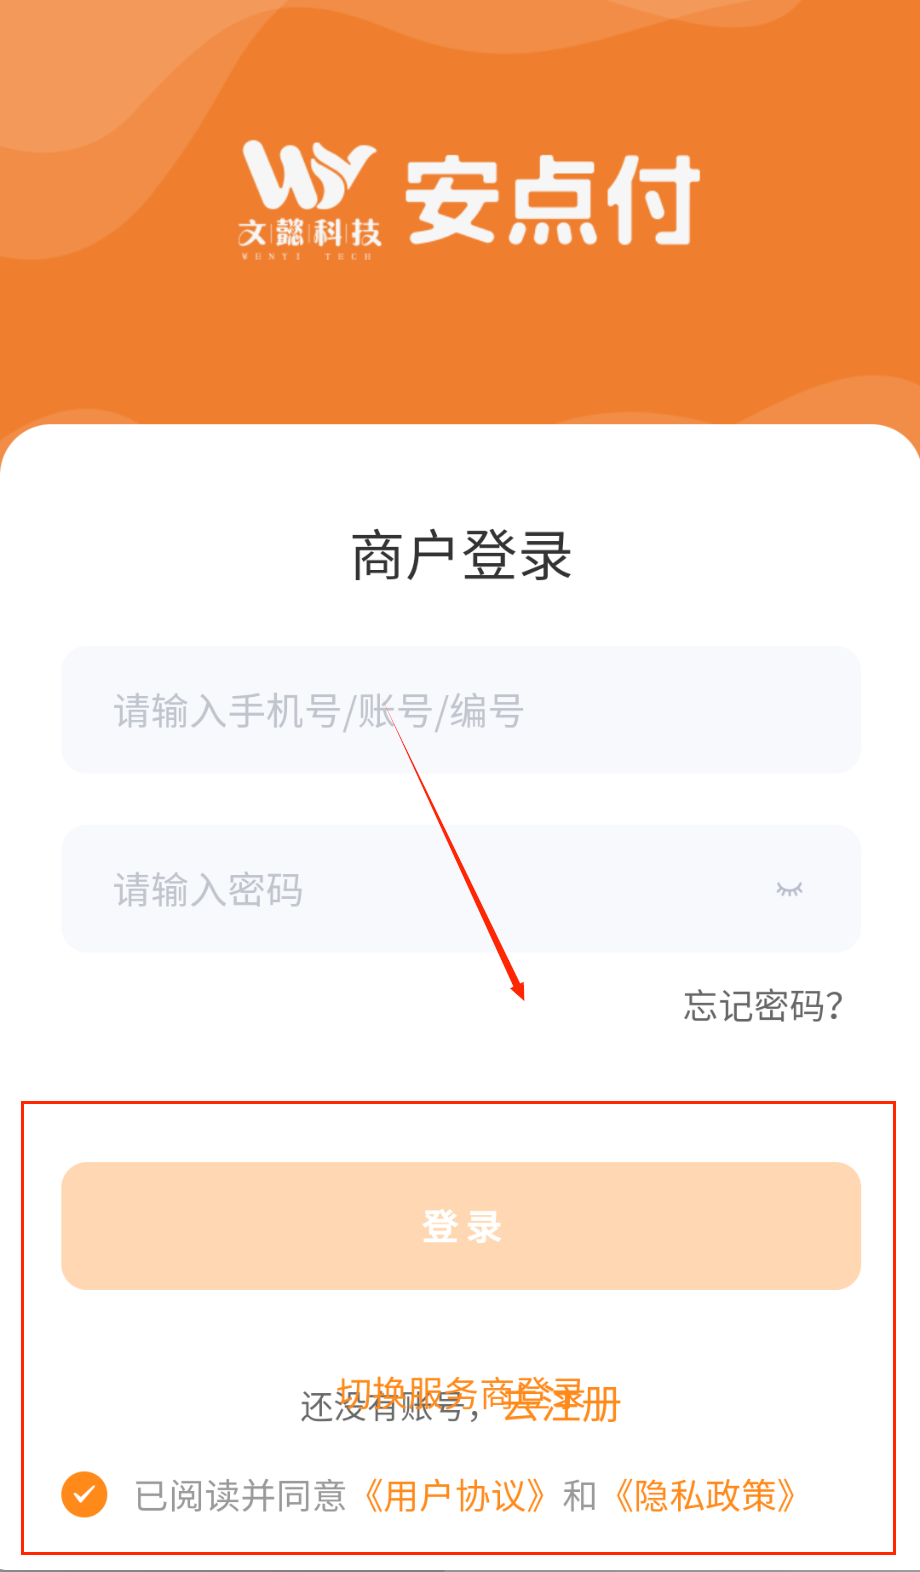Click the WY logo mark
The width and height of the screenshot is (920, 1572).
point(308,176)
